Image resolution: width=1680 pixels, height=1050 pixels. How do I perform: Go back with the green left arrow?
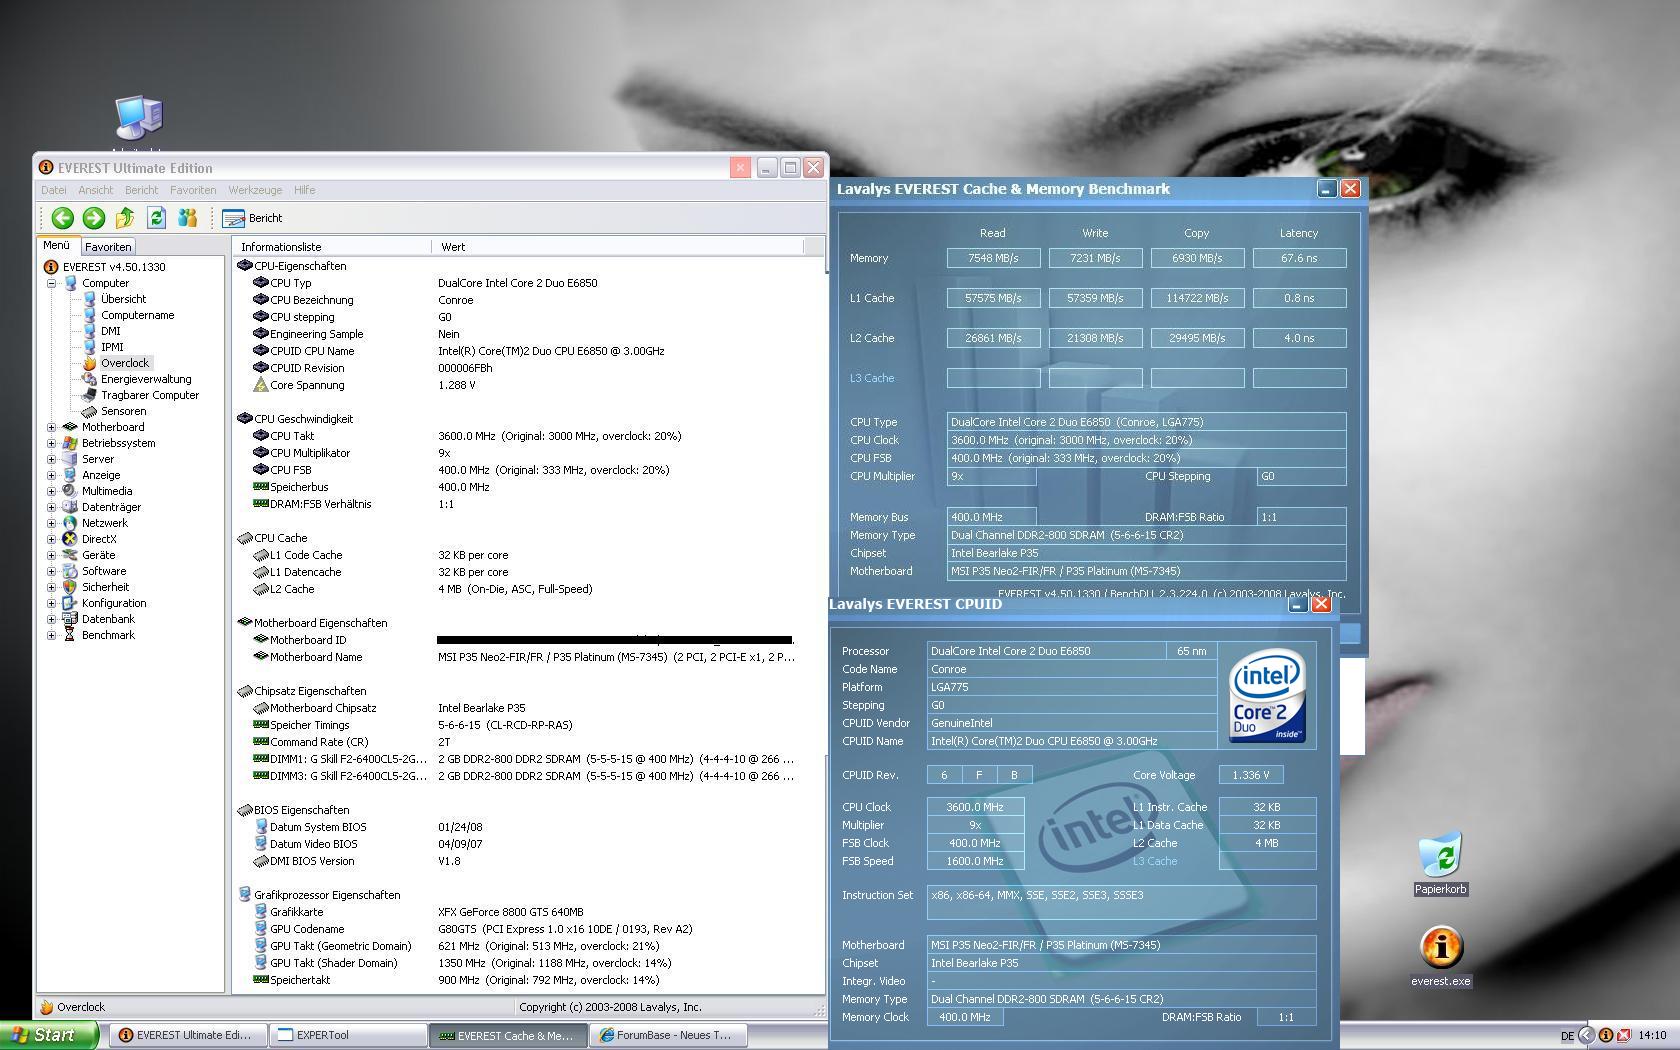62,218
